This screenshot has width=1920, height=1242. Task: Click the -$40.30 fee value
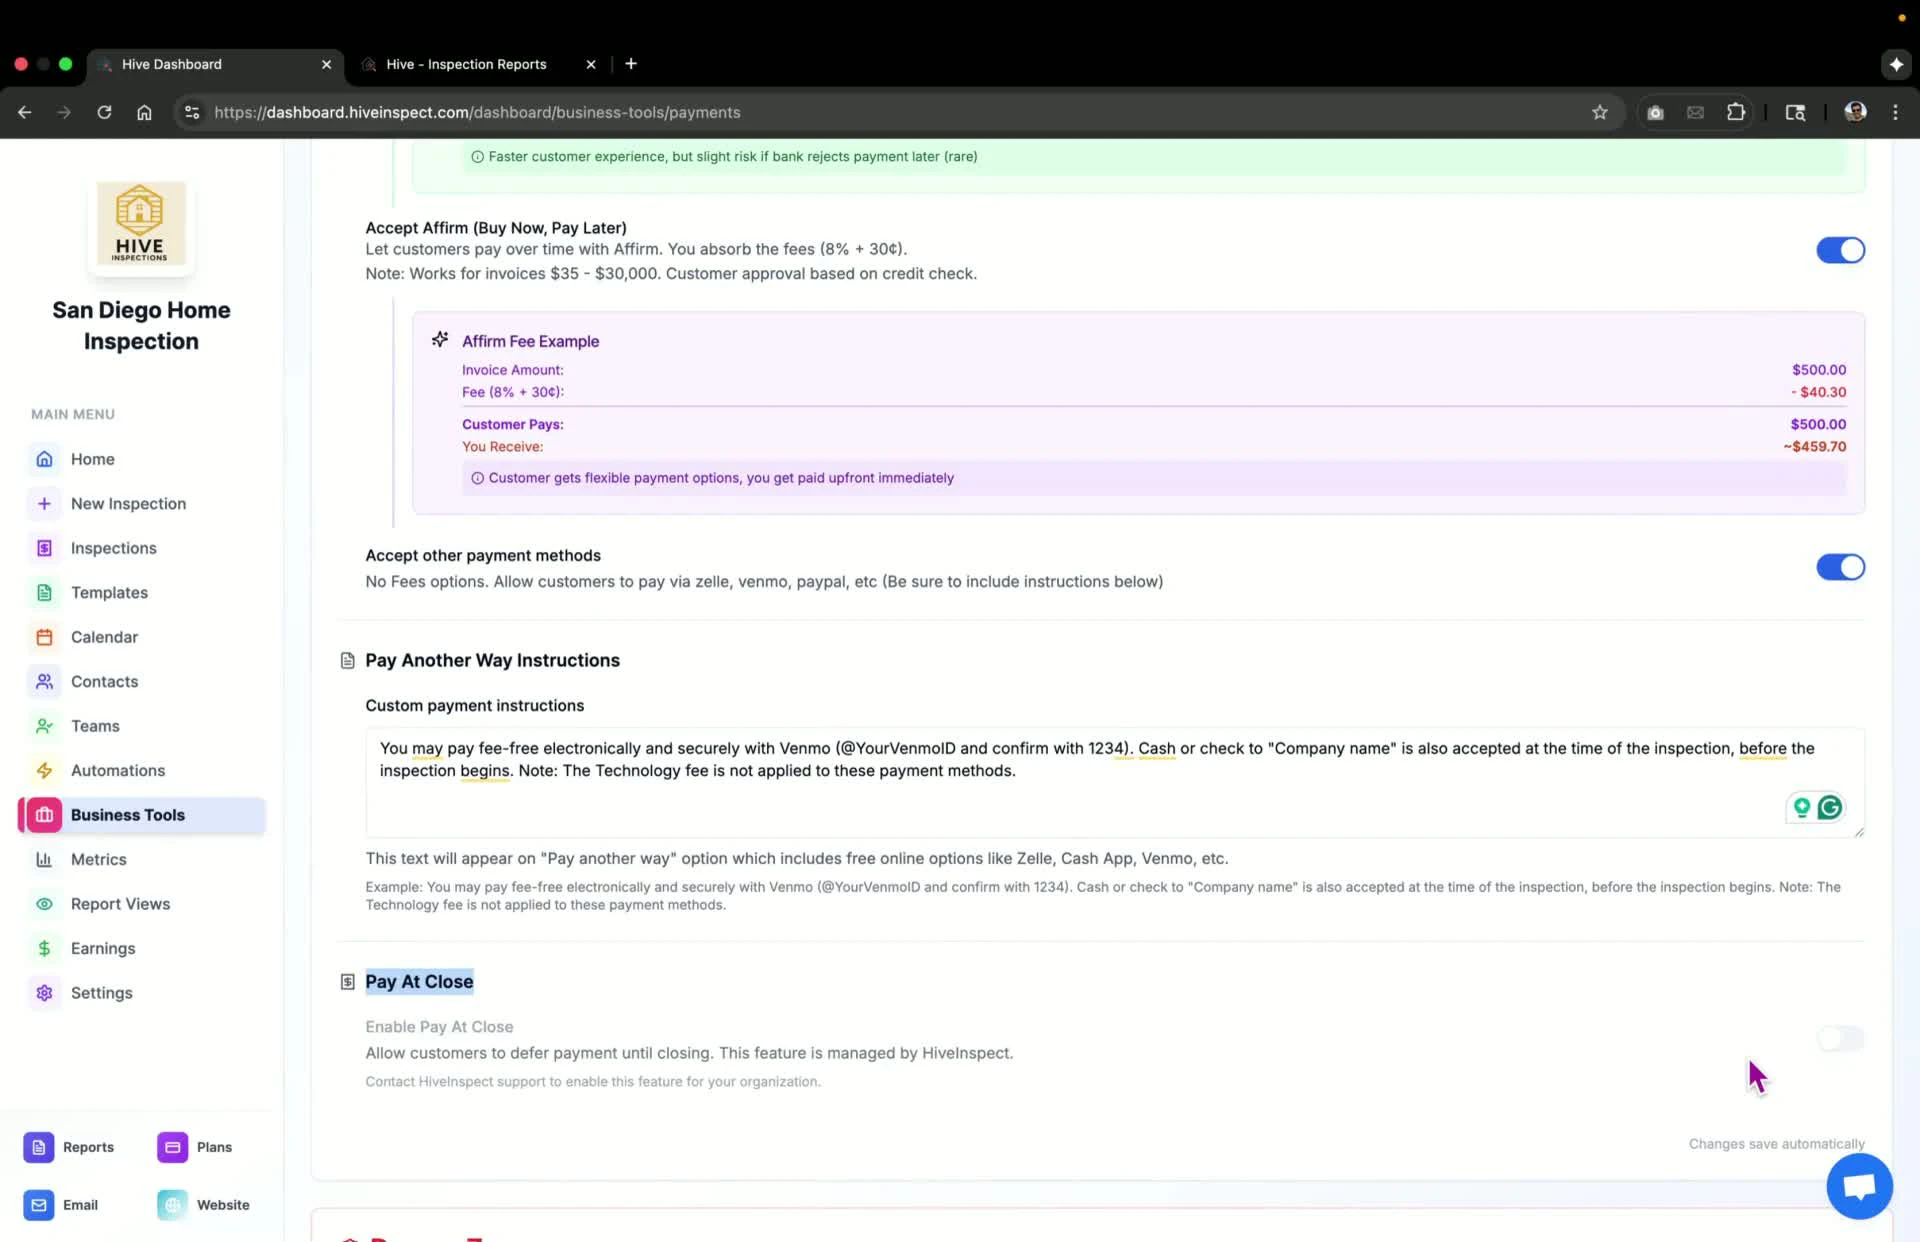click(1818, 392)
